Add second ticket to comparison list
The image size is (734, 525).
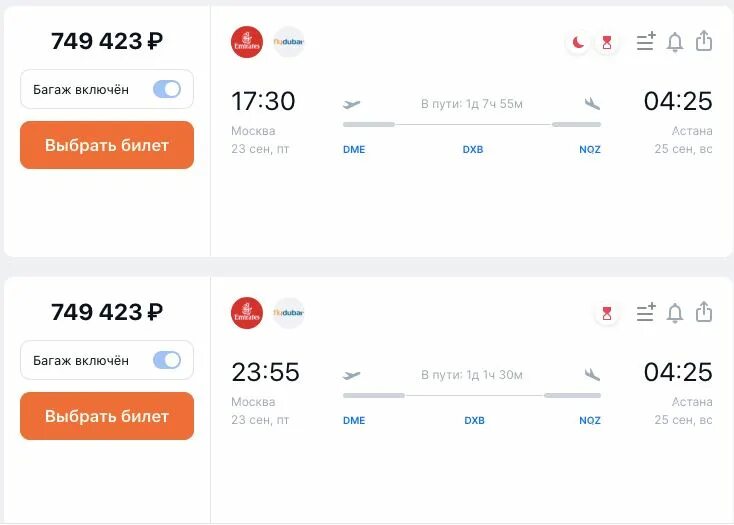tap(646, 313)
